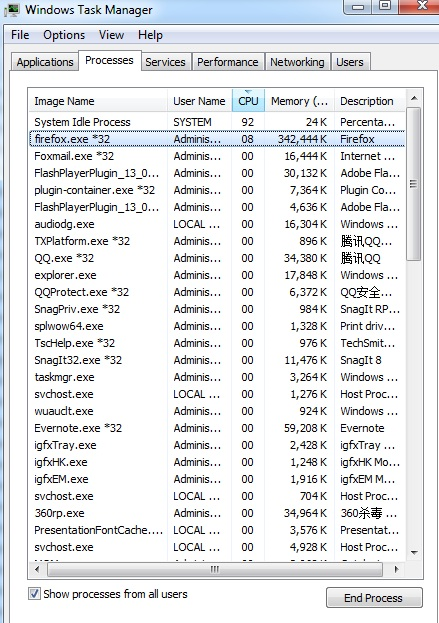The width and height of the screenshot is (439, 623).
Task: Select svchost.exe row using 1,276 K
Action: (x=217, y=394)
